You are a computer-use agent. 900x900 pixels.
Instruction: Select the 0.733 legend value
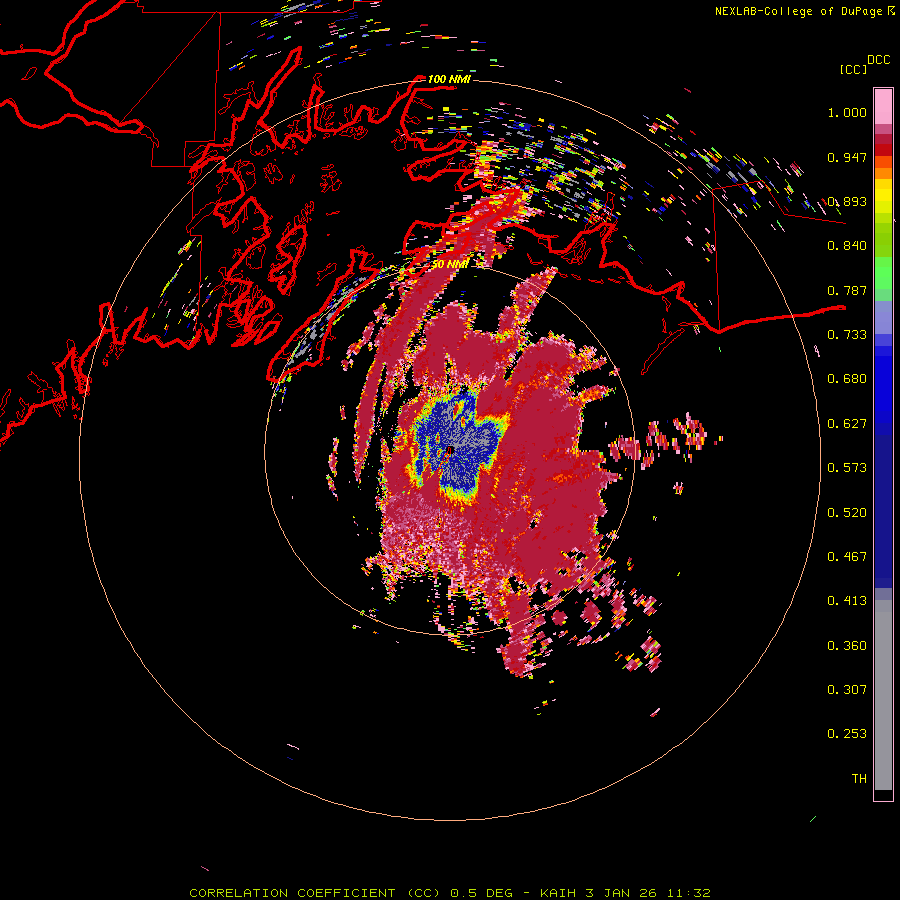847,335
